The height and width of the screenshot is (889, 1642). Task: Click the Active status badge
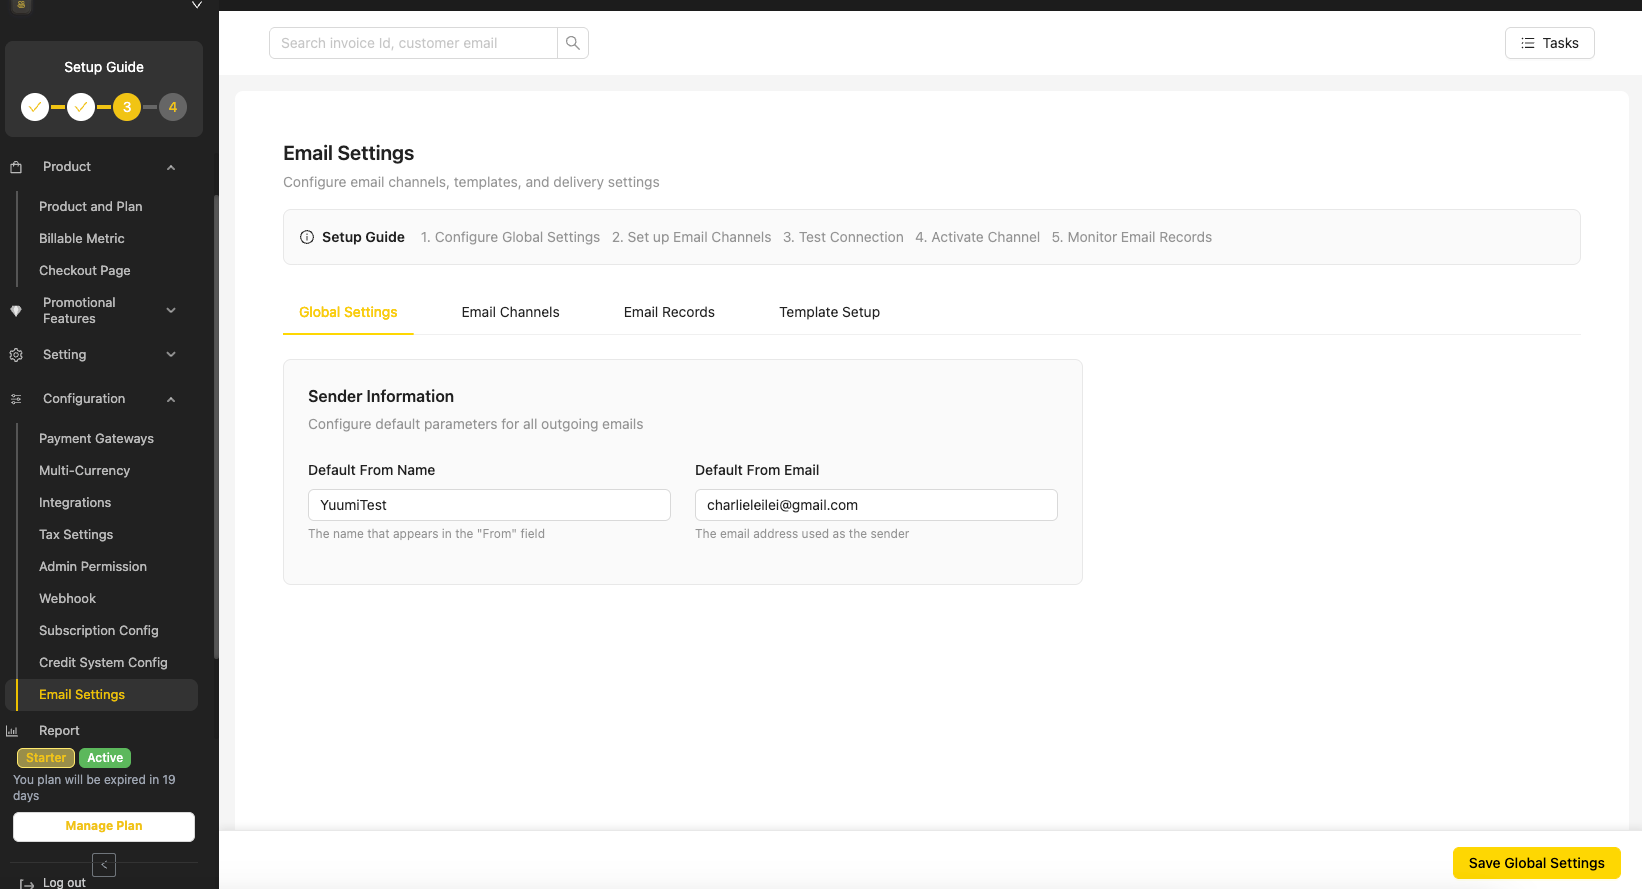click(105, 758)
